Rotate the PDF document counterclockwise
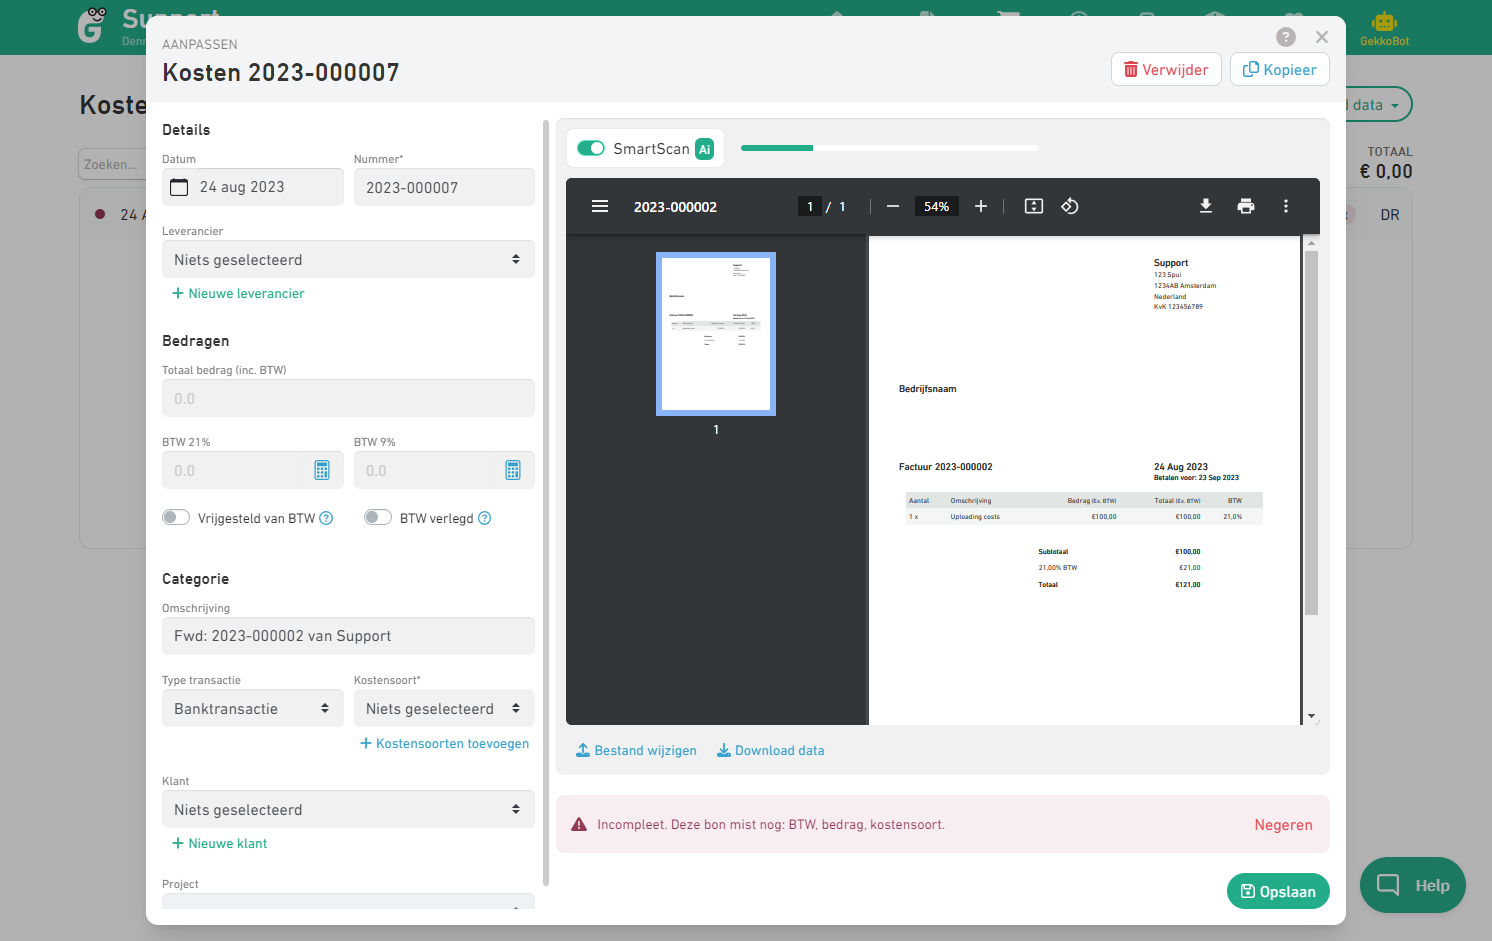 pyautogui.click(x=1070, y=206)
